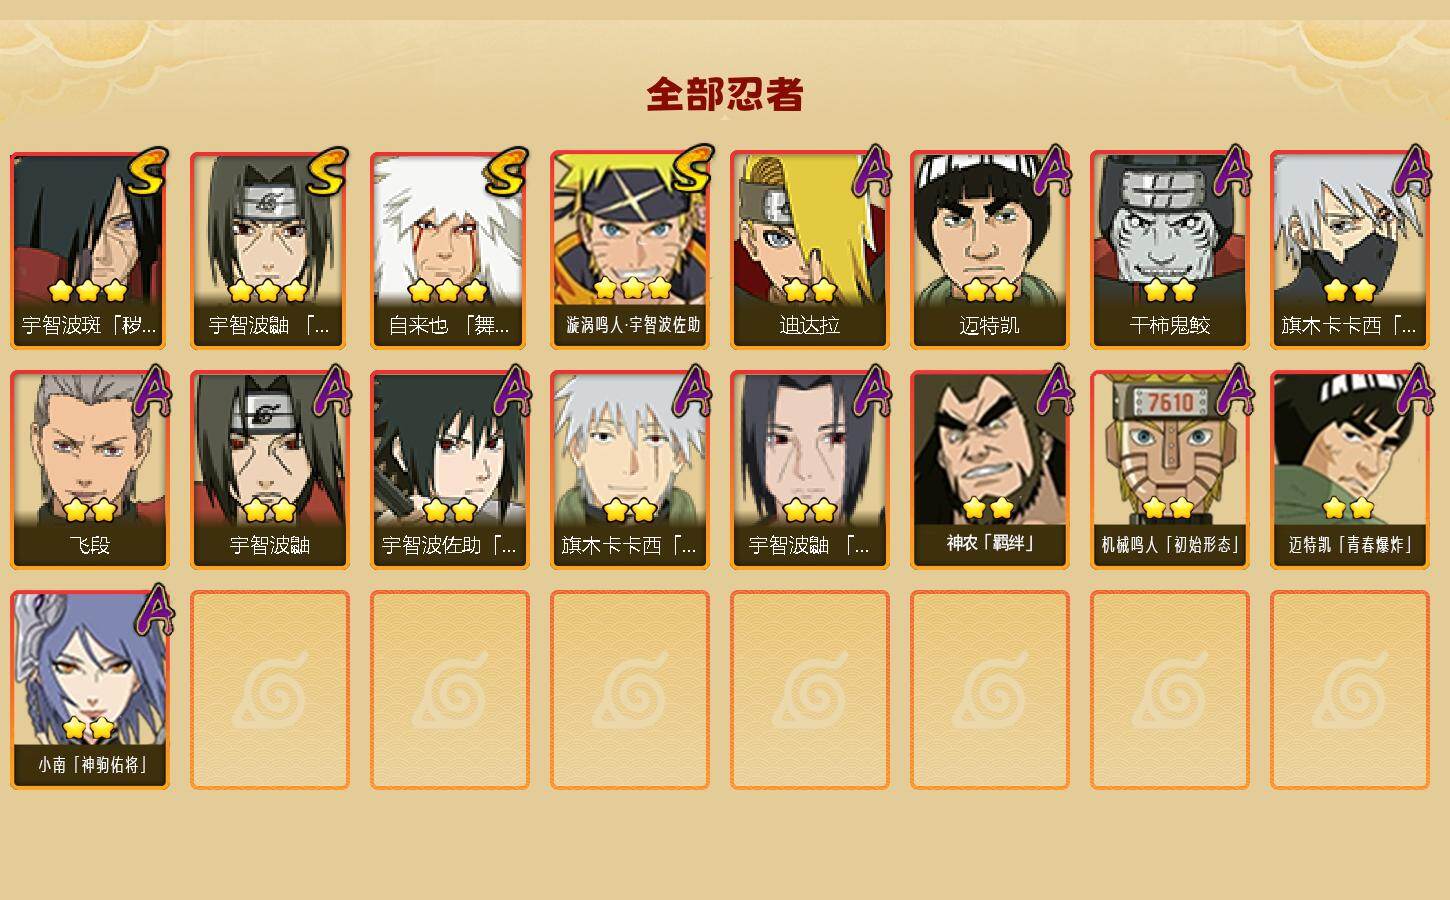1450x900 pixels.
Task: Click the 自来也「舞... name label
Action: tap(449, 326)
